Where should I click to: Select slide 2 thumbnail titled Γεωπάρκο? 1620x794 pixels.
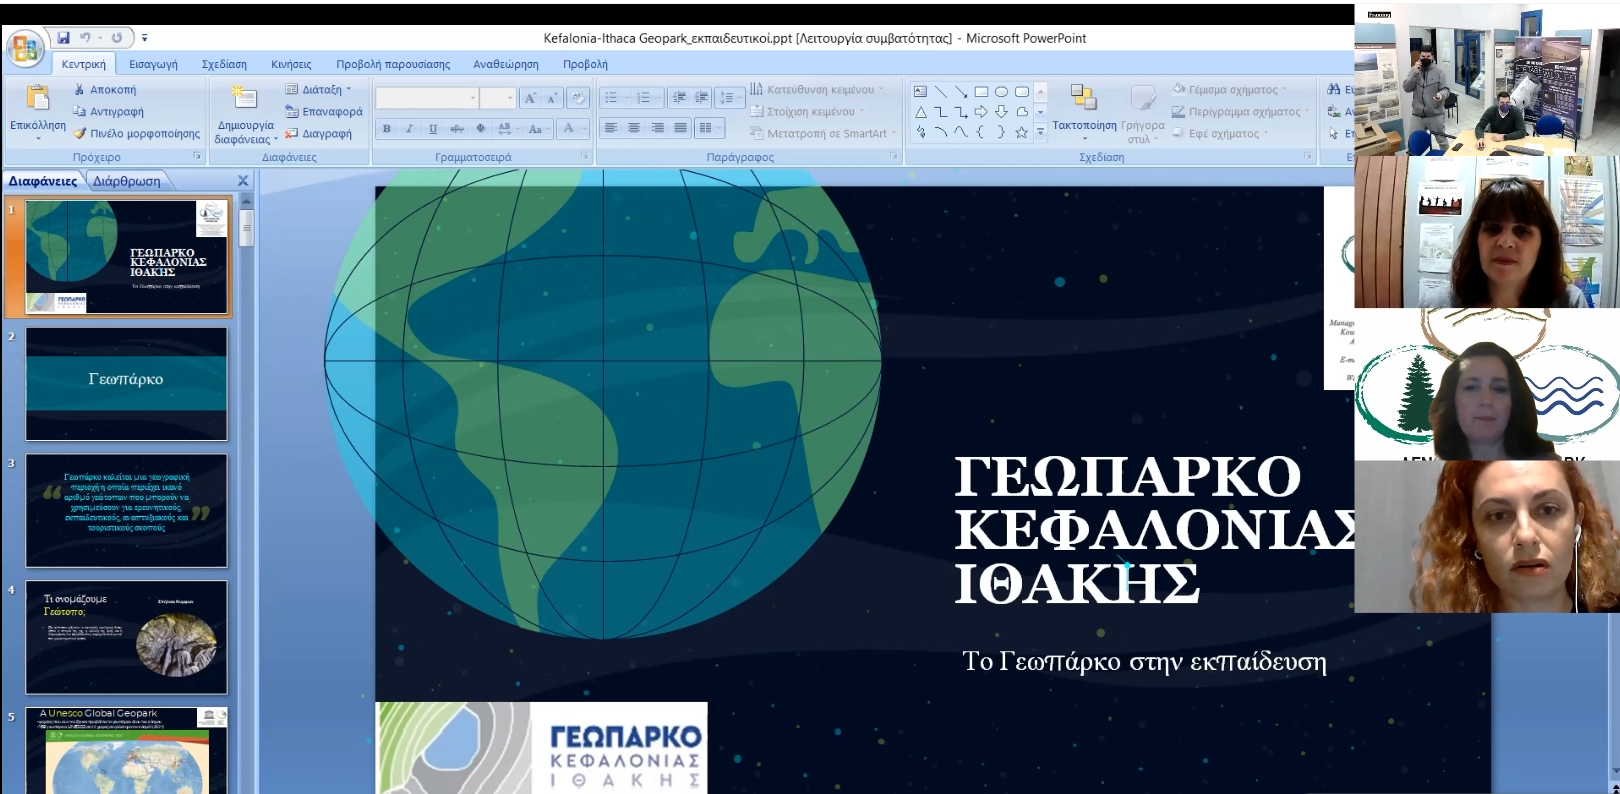tap(126, 383)
